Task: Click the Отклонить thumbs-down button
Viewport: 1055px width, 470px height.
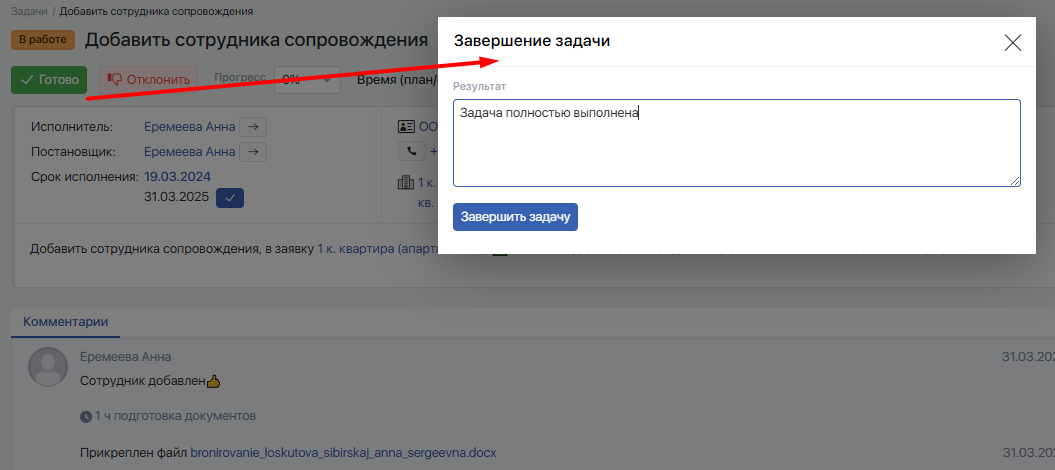Action: (x=148, y=80)
